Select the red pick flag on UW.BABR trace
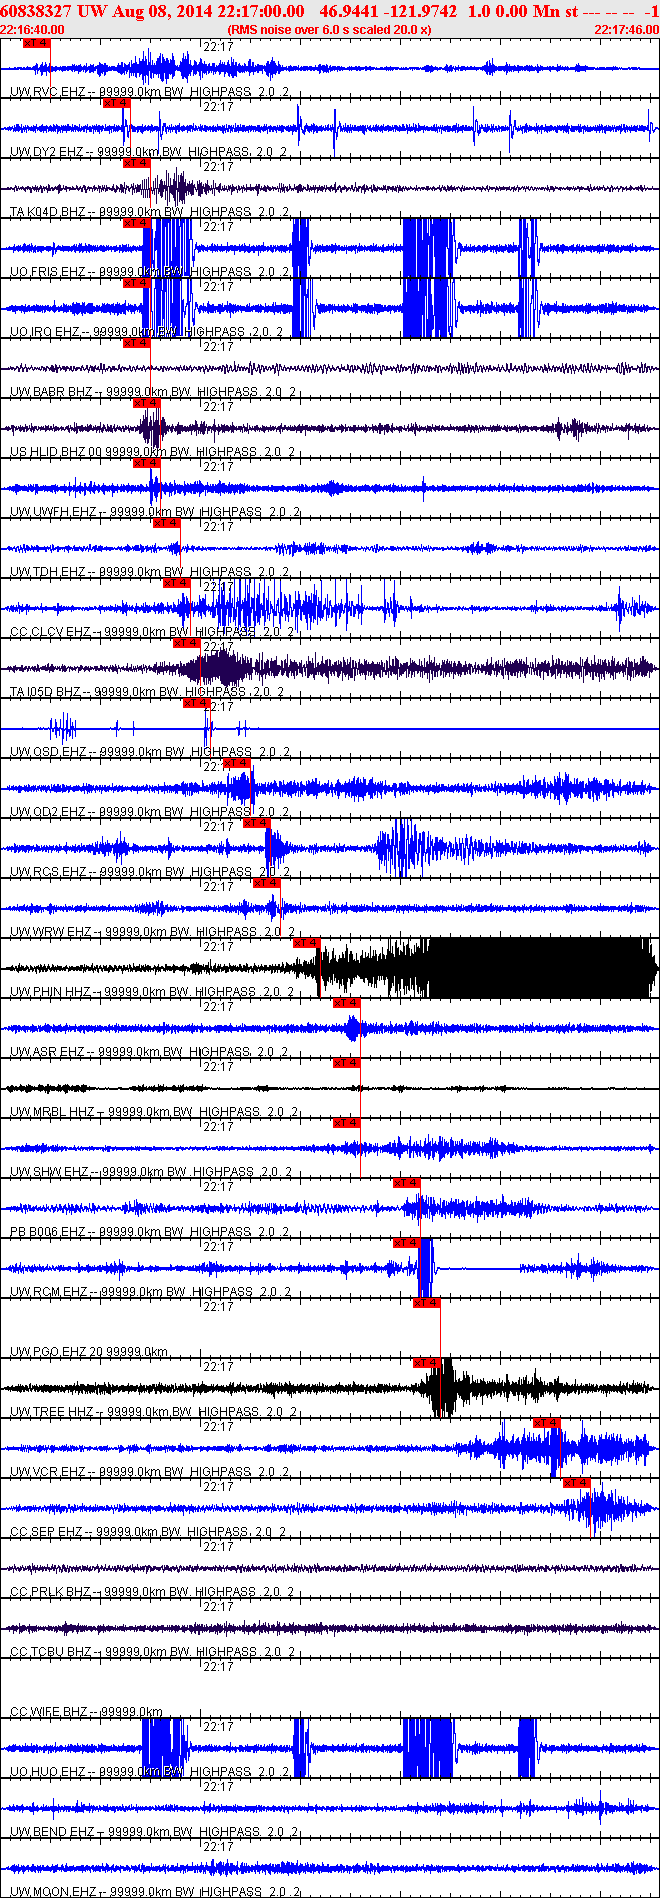The height and width of the screenshot is (1898, 660). click(136, 343)
